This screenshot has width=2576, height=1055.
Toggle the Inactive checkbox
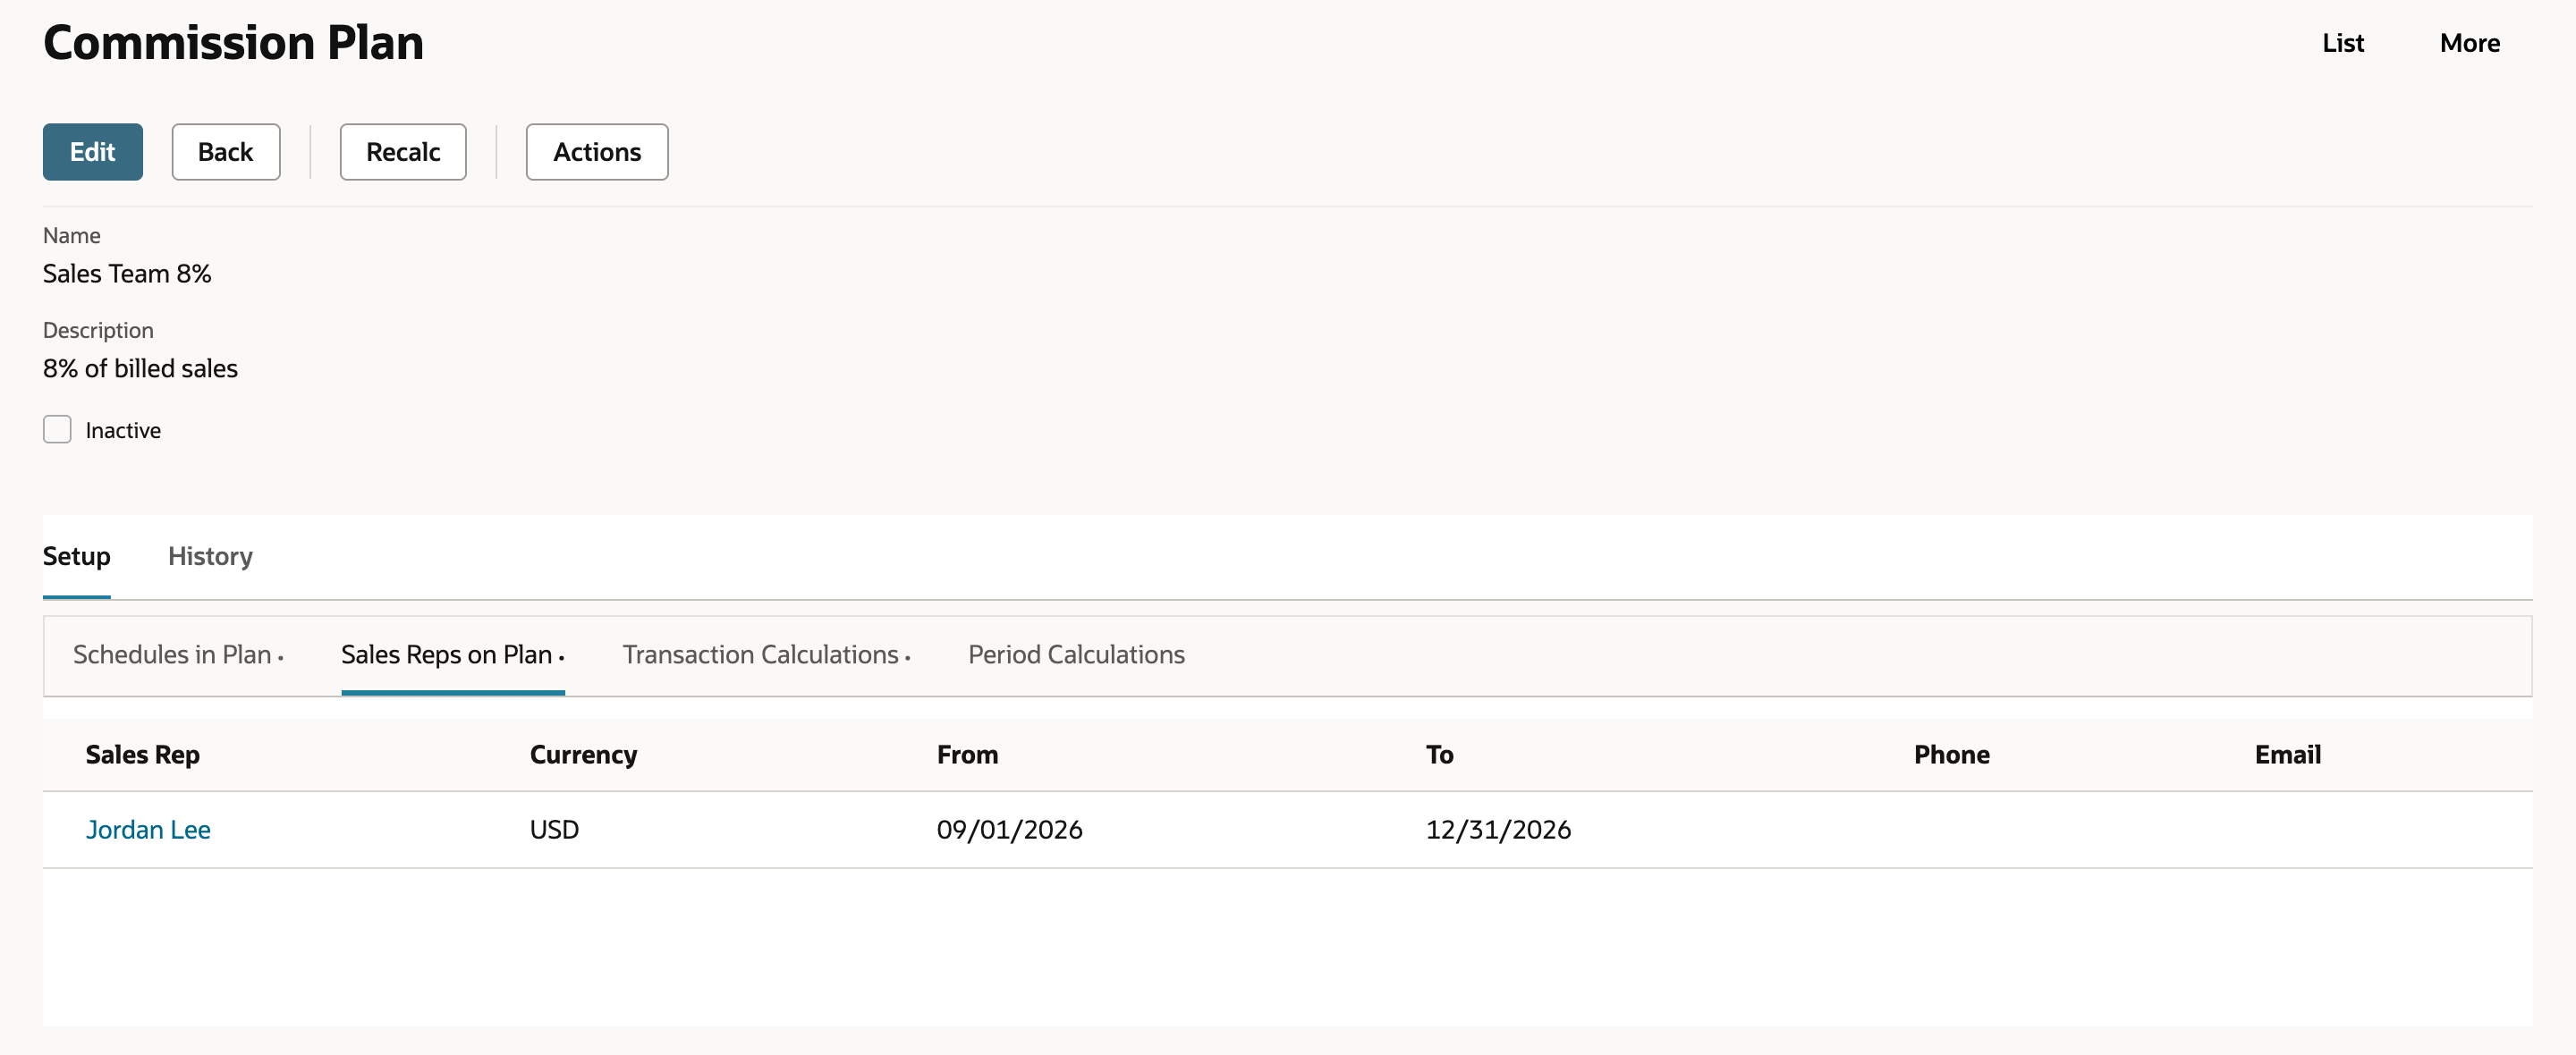click(57, 430)
